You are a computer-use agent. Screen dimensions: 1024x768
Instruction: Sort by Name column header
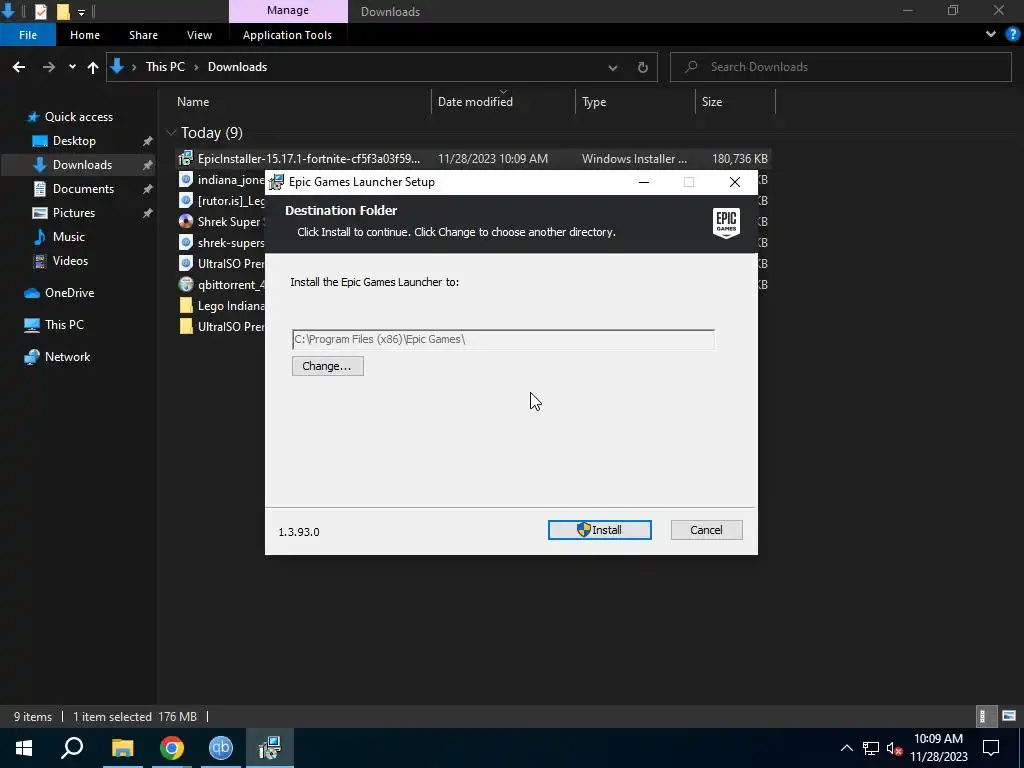pyautogui.click(x=193, y=102)
